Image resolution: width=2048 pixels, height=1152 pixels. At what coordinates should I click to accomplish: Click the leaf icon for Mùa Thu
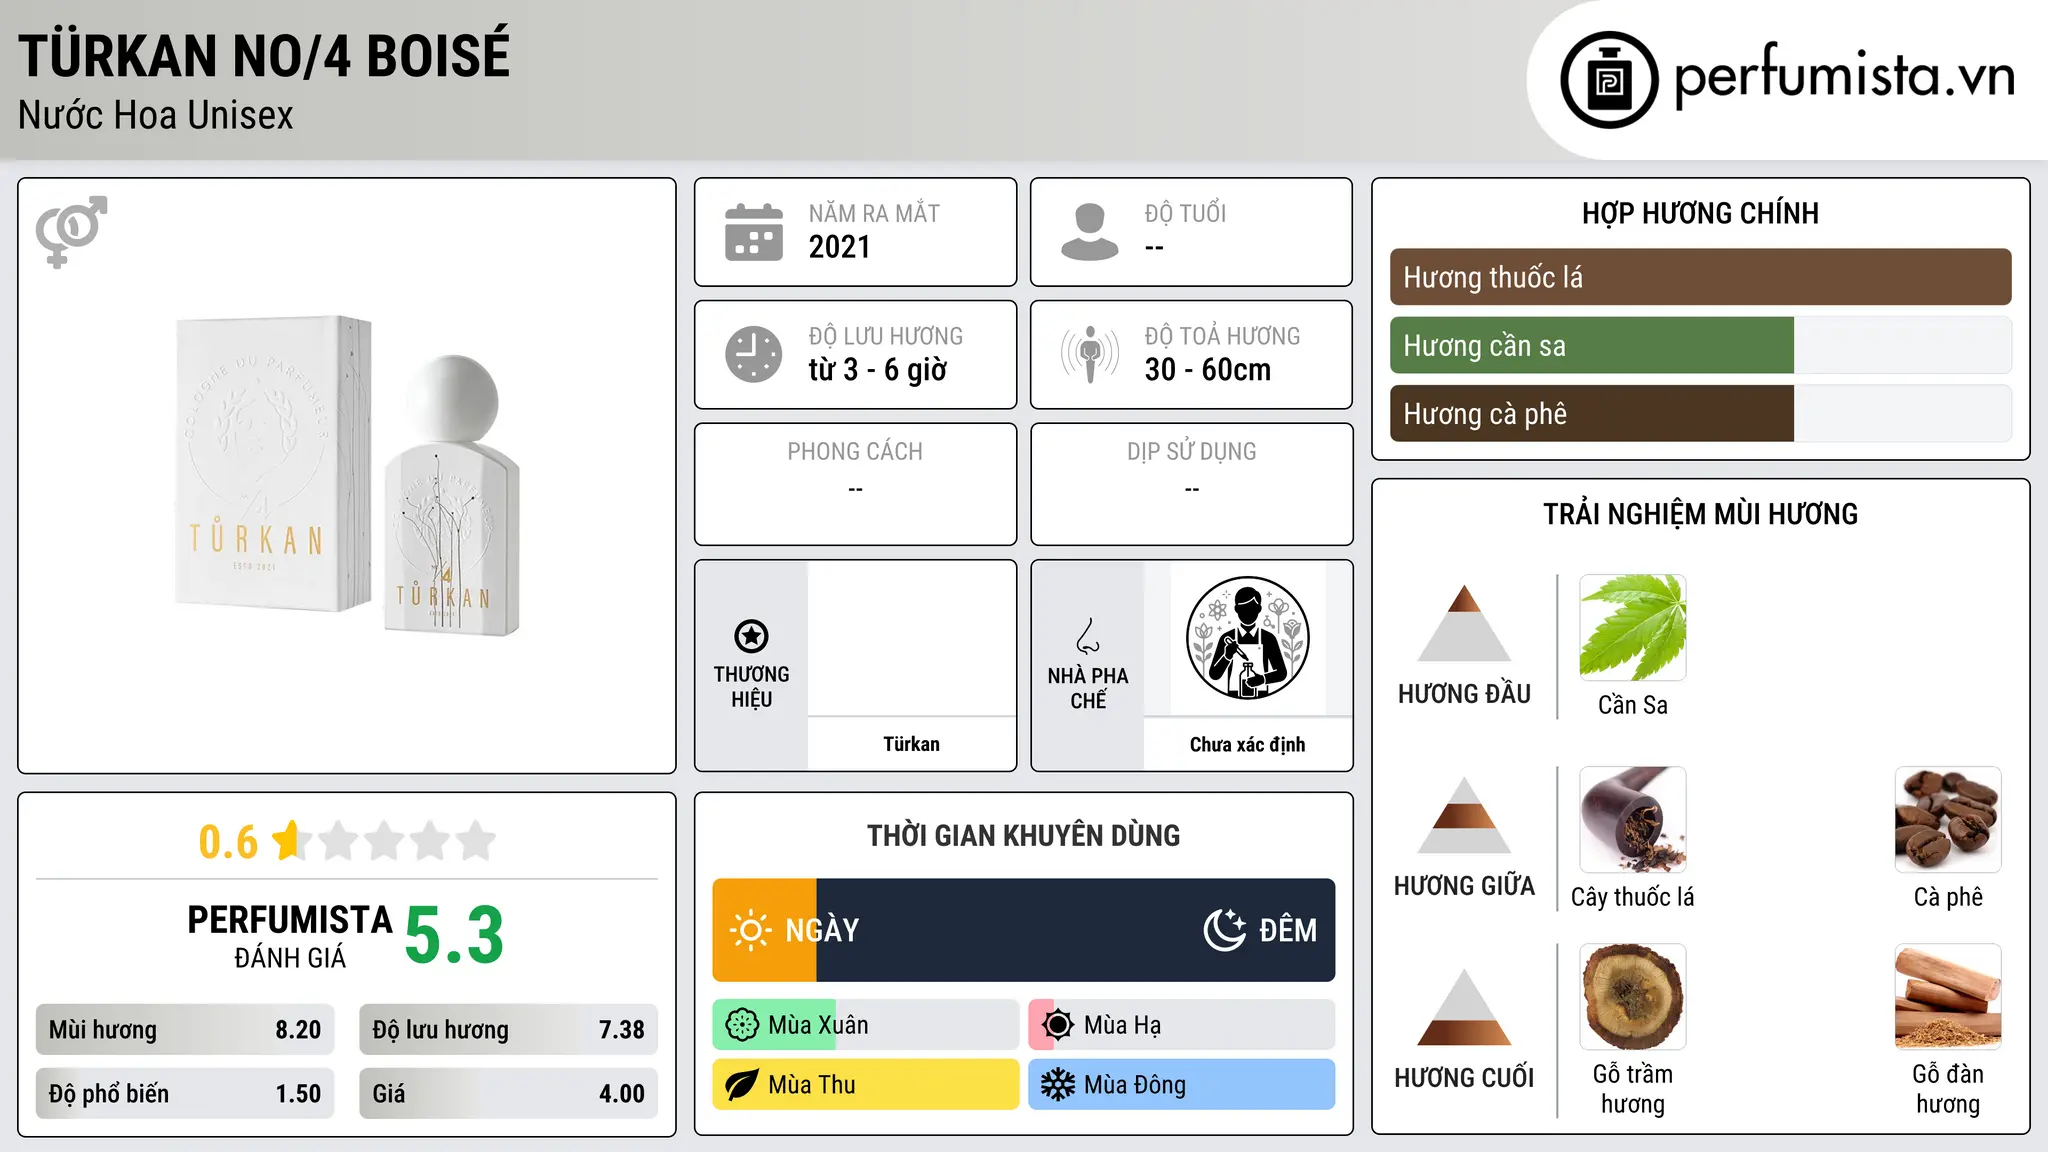(x=742, y=1085)
